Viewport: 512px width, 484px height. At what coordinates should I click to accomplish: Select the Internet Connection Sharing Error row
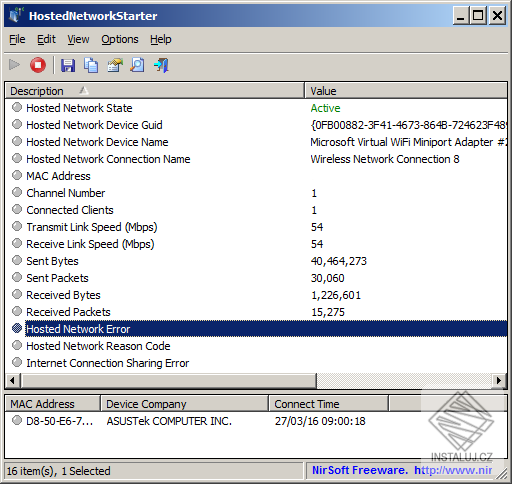point(256,363)
